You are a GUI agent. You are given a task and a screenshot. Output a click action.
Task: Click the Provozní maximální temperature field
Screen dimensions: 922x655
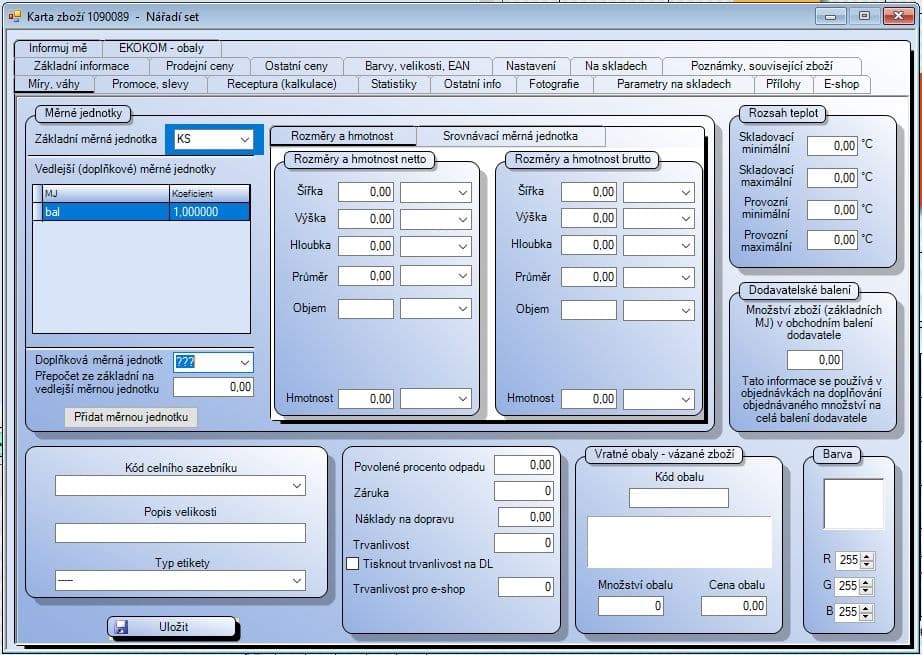(833, 240)
